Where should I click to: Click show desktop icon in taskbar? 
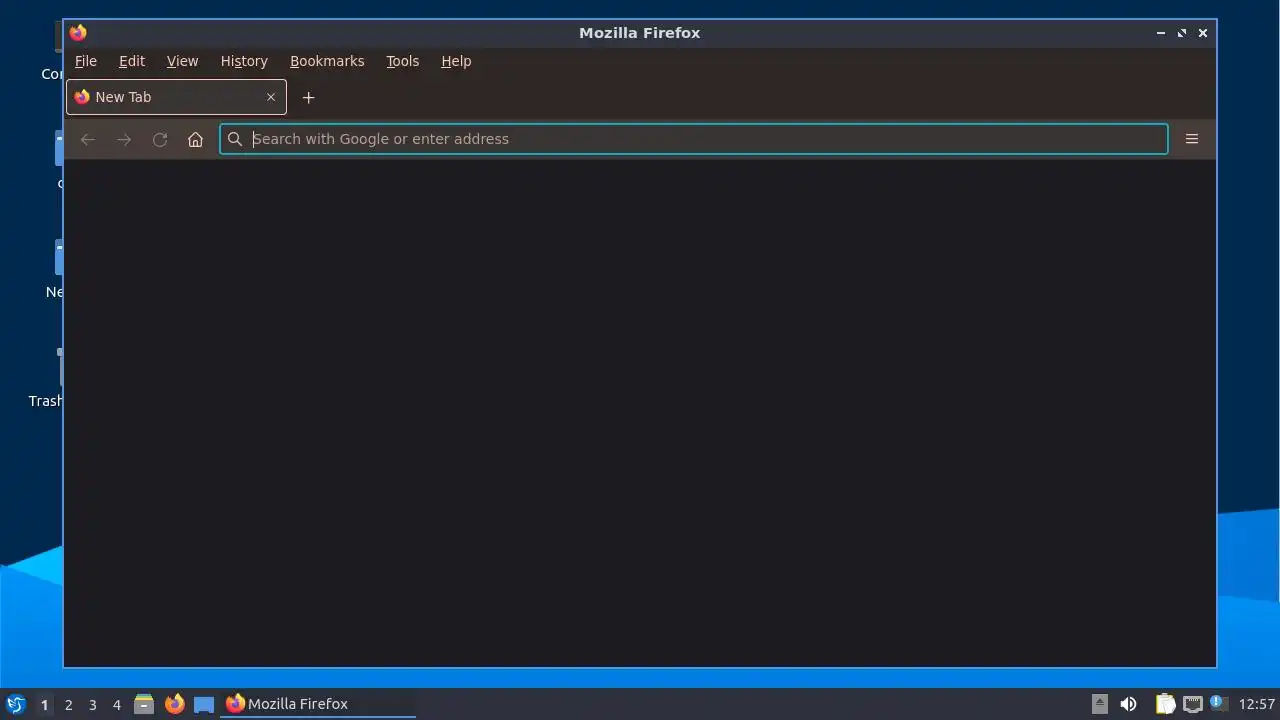point(204,704)
